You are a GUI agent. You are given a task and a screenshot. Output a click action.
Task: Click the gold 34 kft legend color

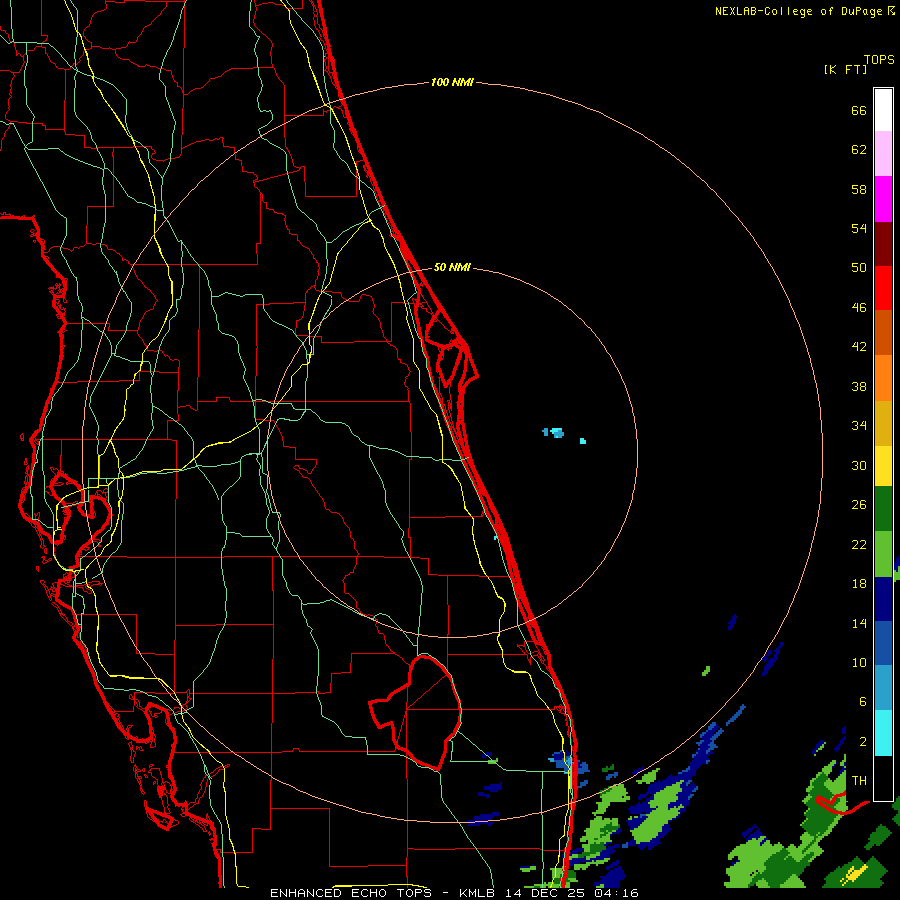click(x=883, y=423)
